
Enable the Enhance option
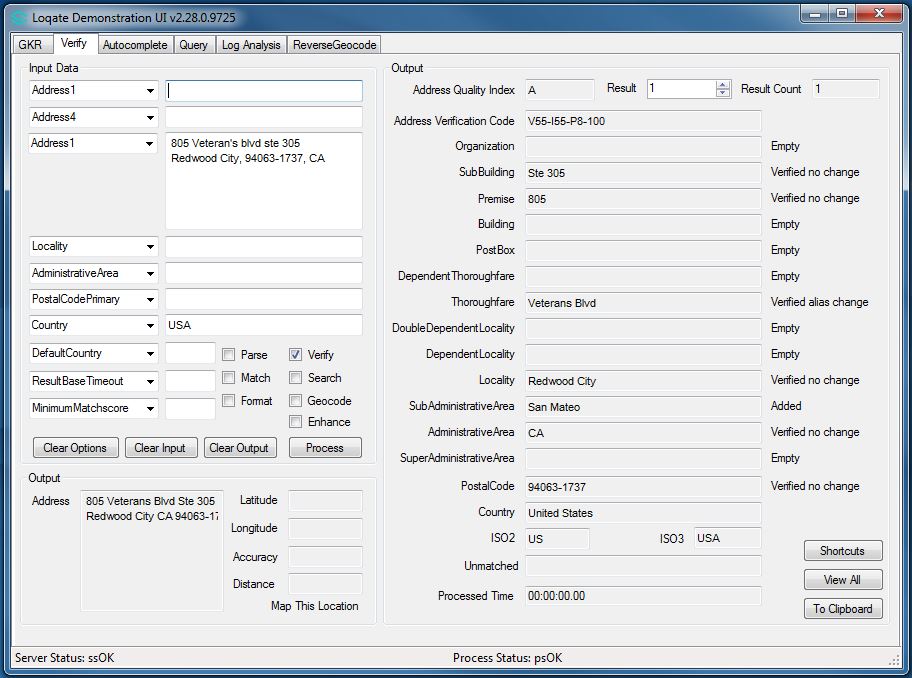click(294, 421)
